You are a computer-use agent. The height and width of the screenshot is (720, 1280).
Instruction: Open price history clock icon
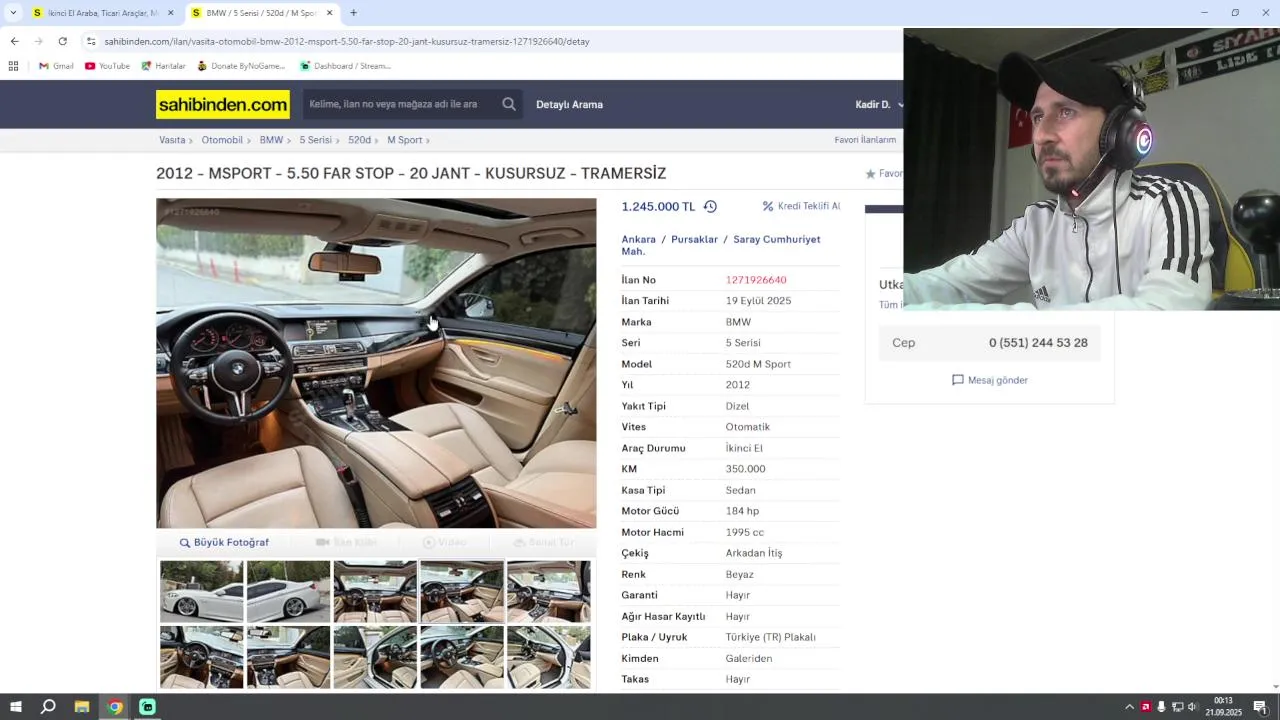tap(710, 207)
